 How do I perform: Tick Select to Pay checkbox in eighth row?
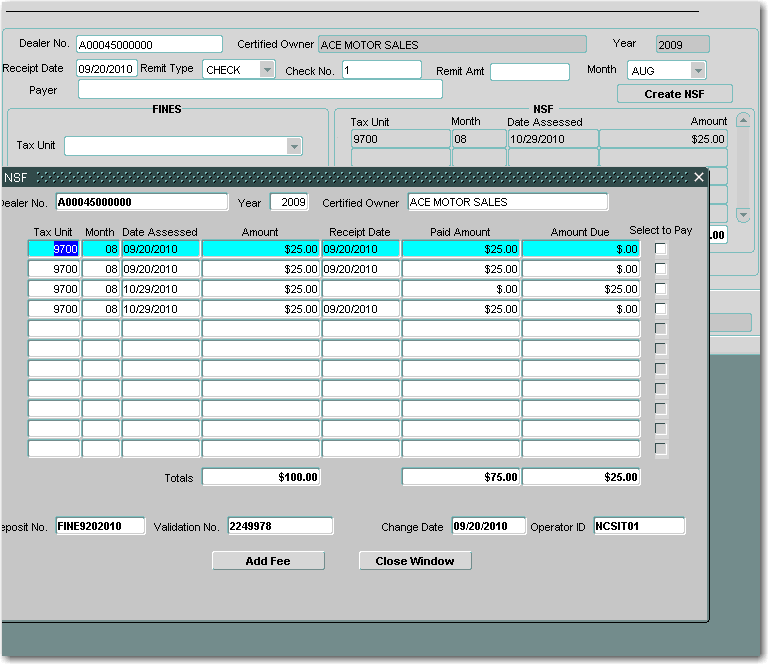pyautogui.click(x=660, y=389)
